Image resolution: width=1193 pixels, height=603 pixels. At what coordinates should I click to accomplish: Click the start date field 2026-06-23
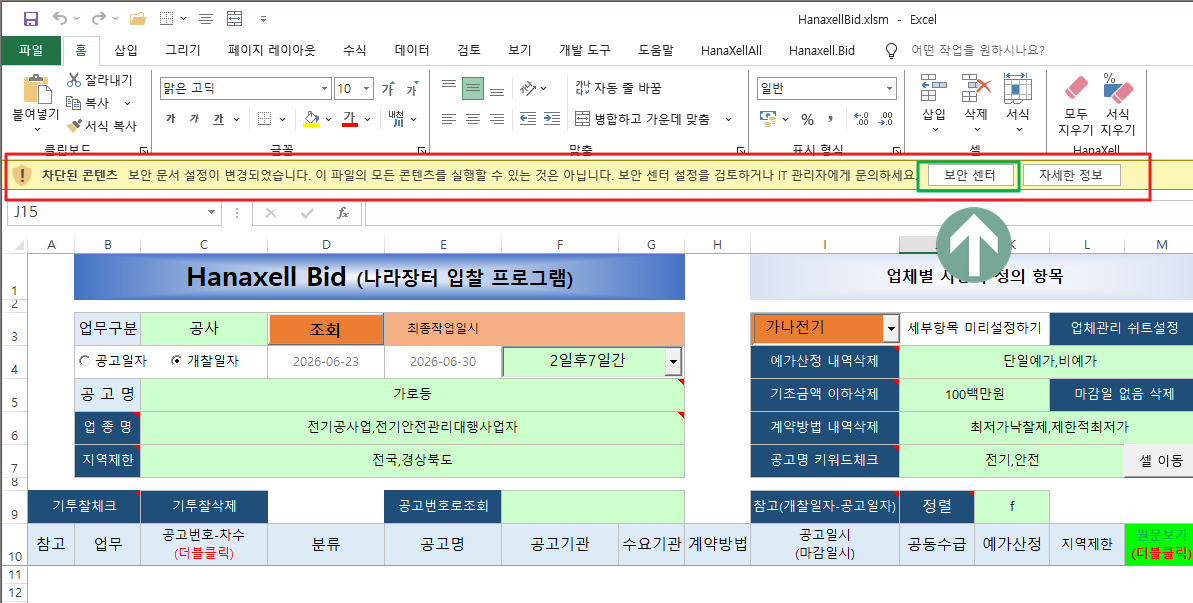[326, 362]
